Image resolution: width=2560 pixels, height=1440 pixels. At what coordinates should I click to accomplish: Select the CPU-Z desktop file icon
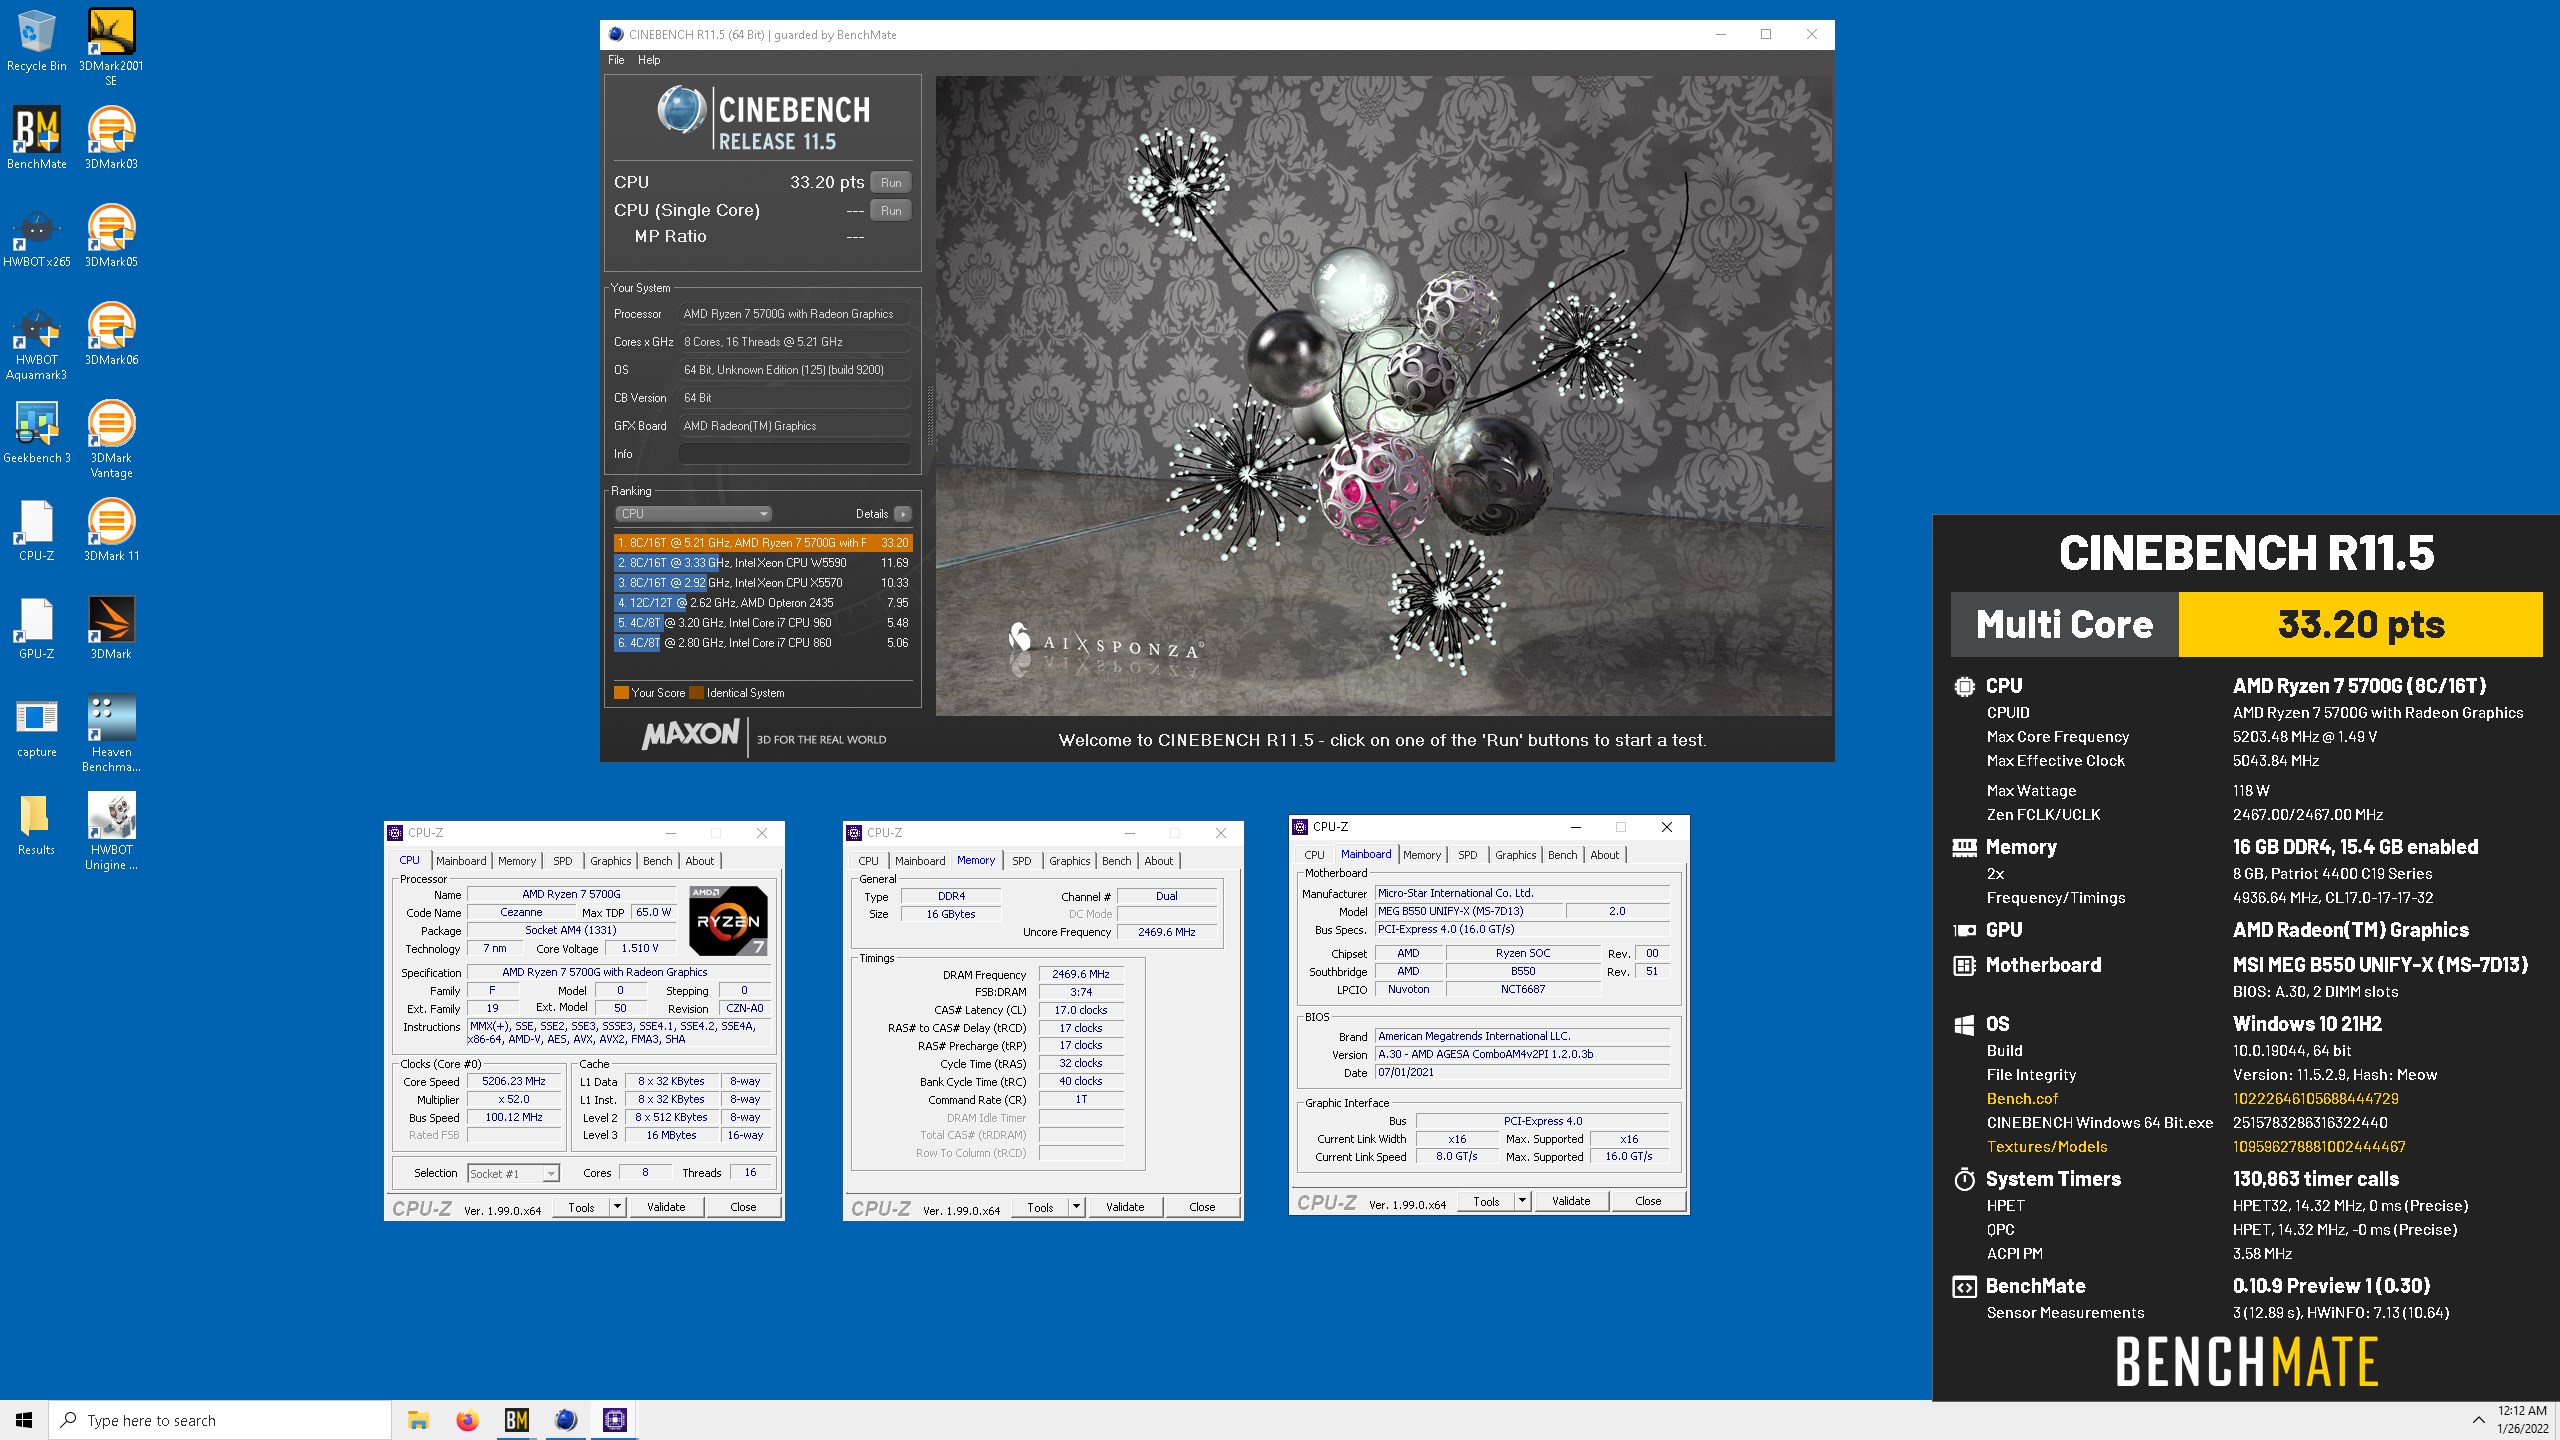[x=37, y=530]
